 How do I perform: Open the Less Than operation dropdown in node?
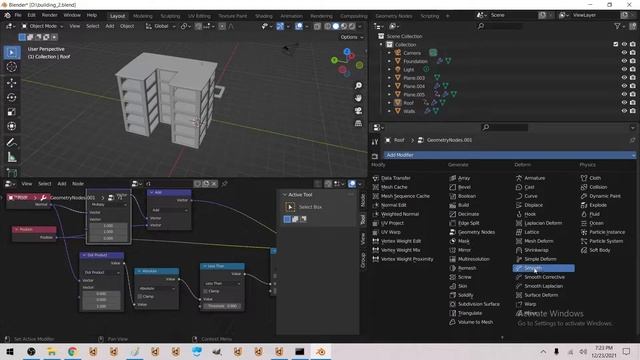click(x=222, y=283)
